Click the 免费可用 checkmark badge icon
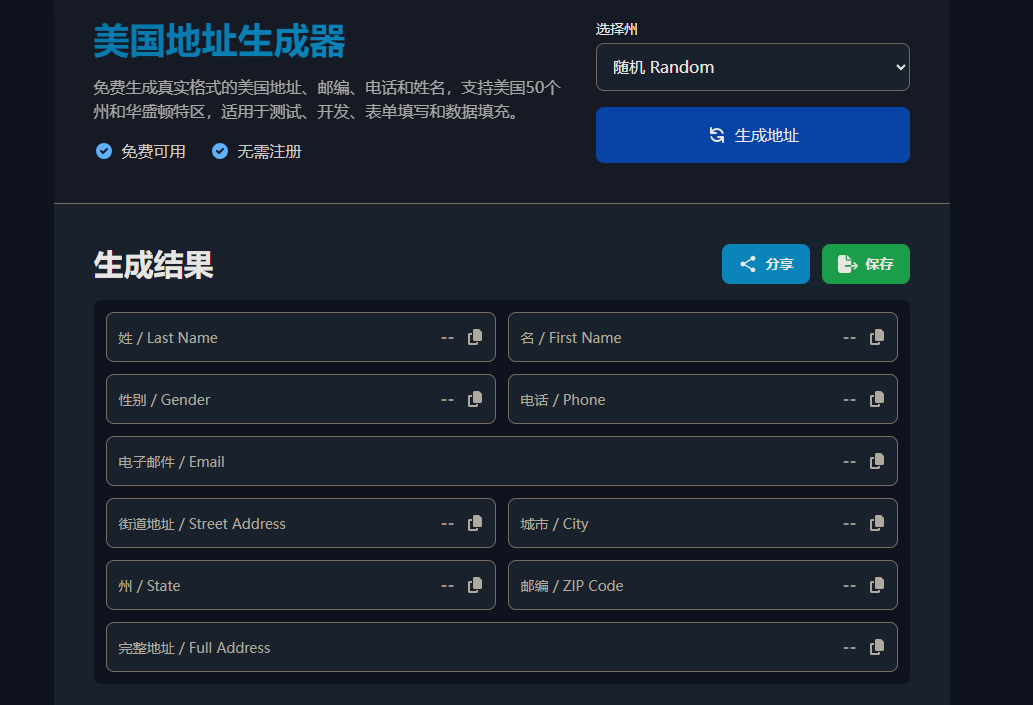Image resolution: width=1033 pixels, height=705 pixels. click(104, 151)
